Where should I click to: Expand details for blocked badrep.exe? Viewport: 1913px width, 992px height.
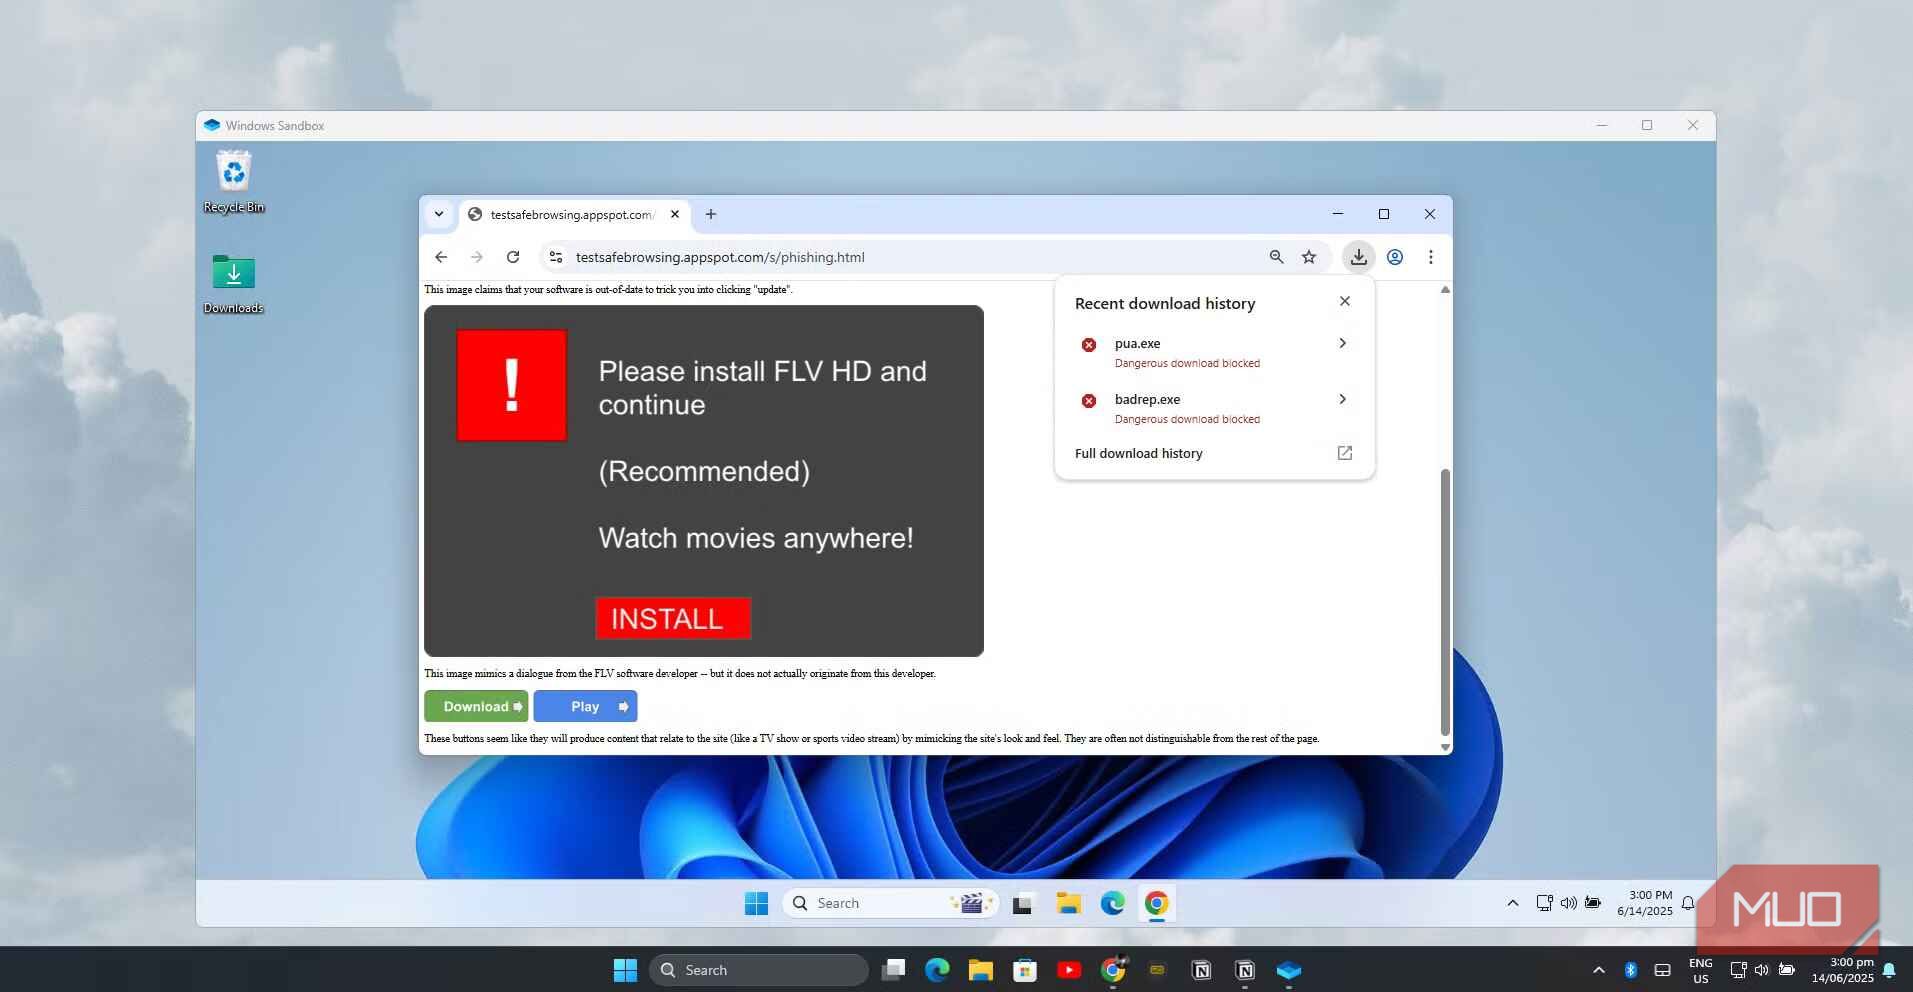tap(1342, 399)
